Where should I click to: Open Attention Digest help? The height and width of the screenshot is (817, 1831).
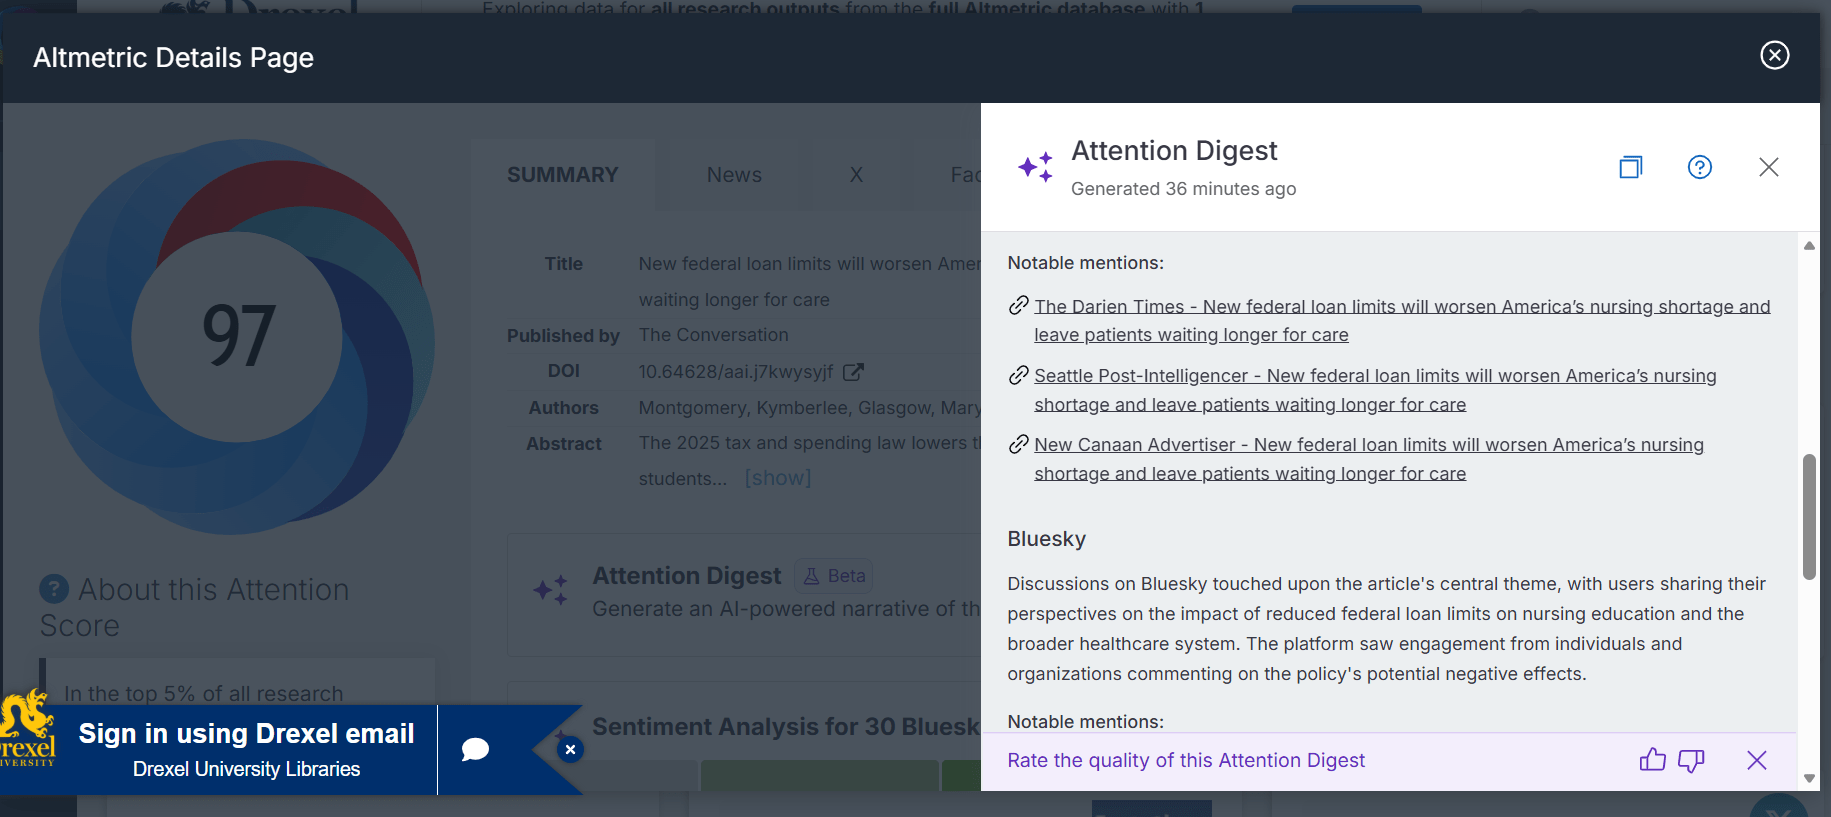click(1700, 167)
